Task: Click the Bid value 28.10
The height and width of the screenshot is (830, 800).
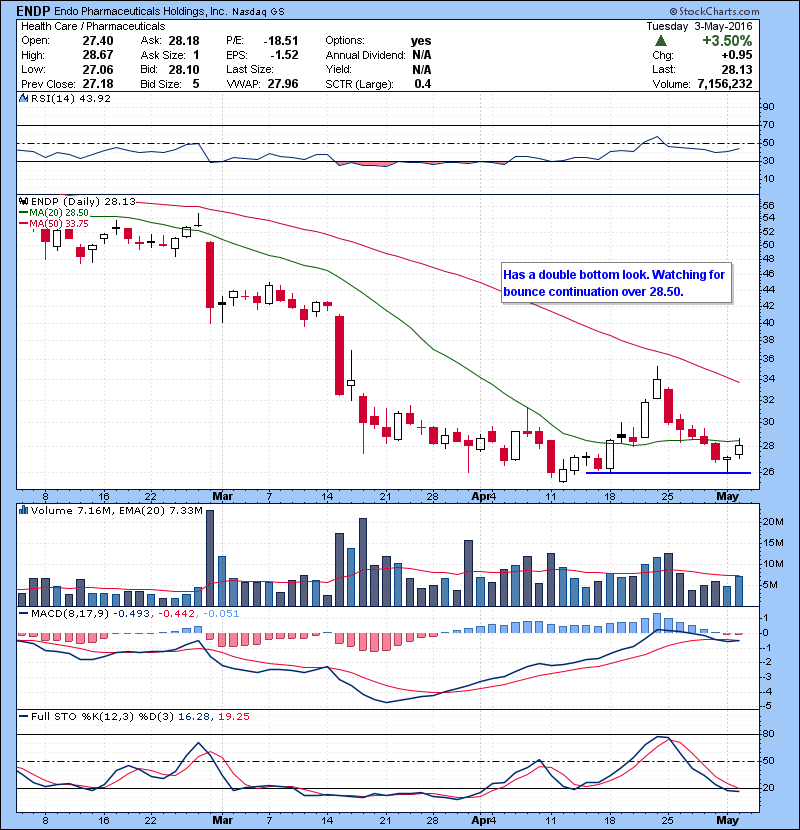Action: pyautogui.click(x=184, y=69)
